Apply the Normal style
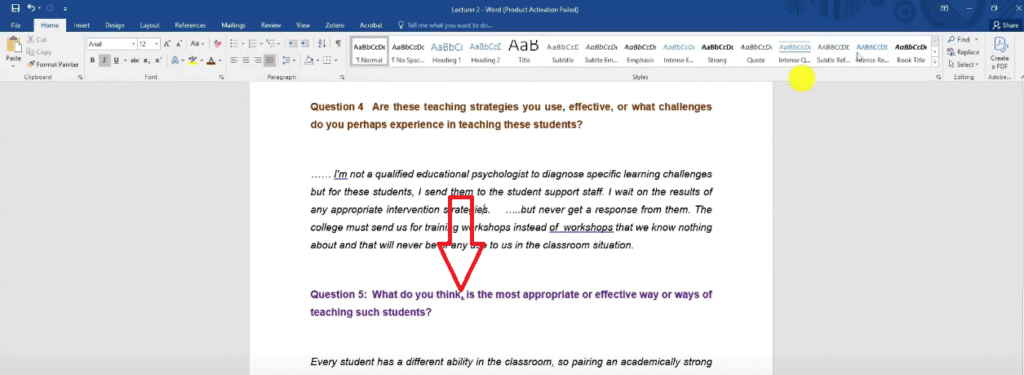Viewport: 1024px width, 375px height. point(369,52)
